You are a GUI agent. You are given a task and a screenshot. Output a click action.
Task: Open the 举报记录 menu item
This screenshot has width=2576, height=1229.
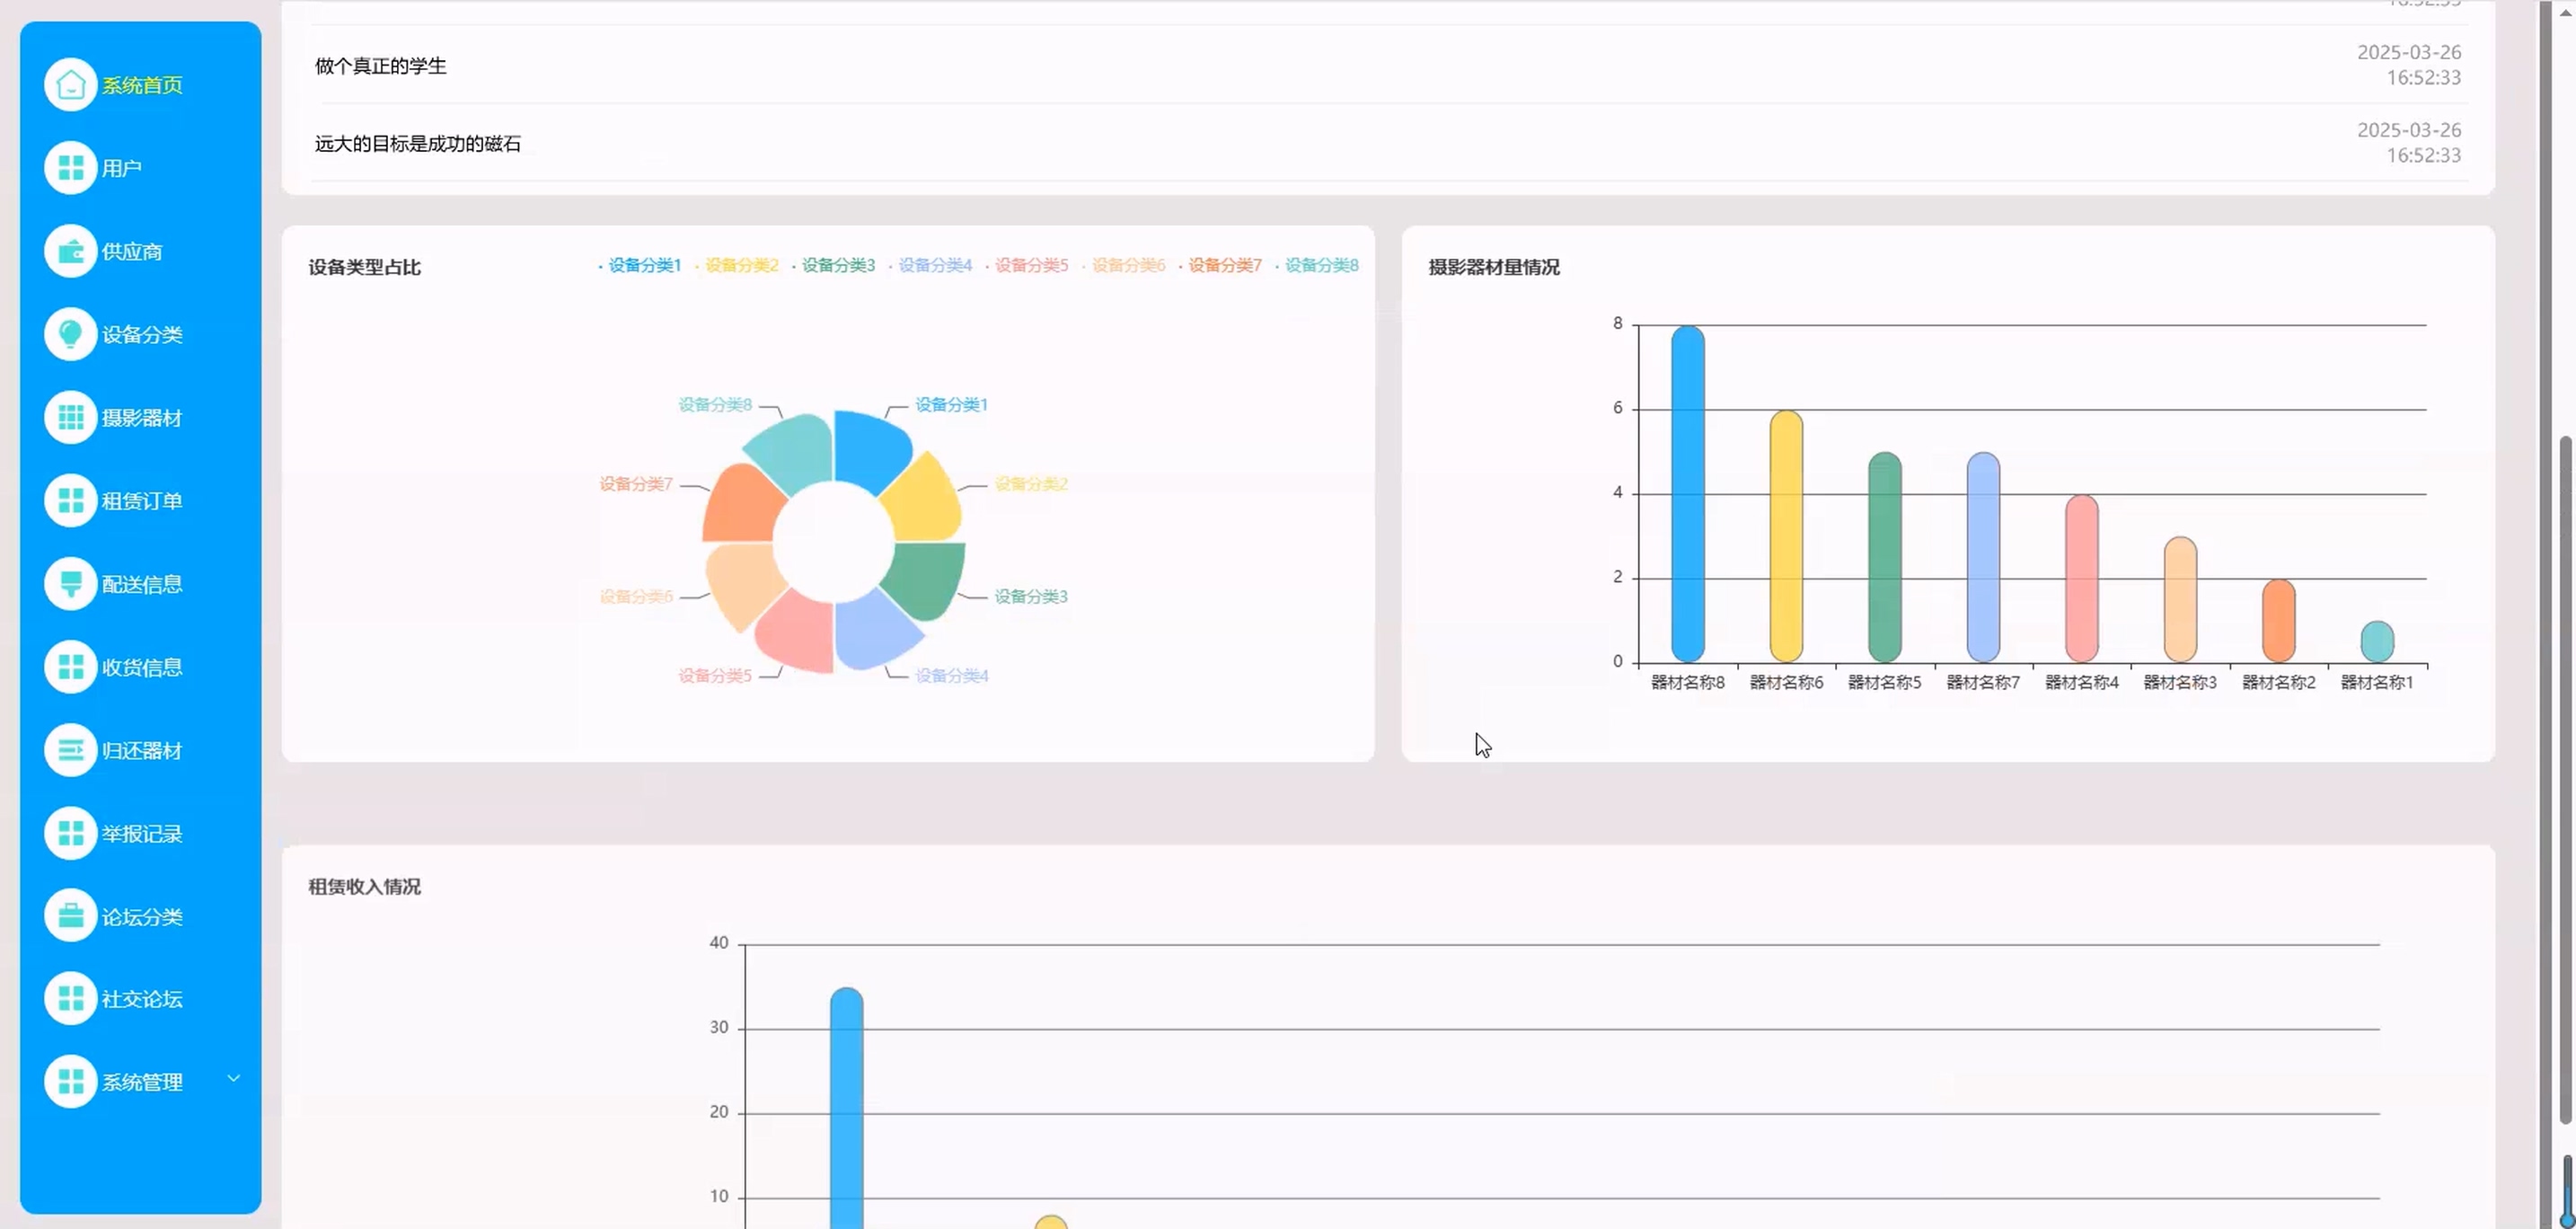point(141,834)
